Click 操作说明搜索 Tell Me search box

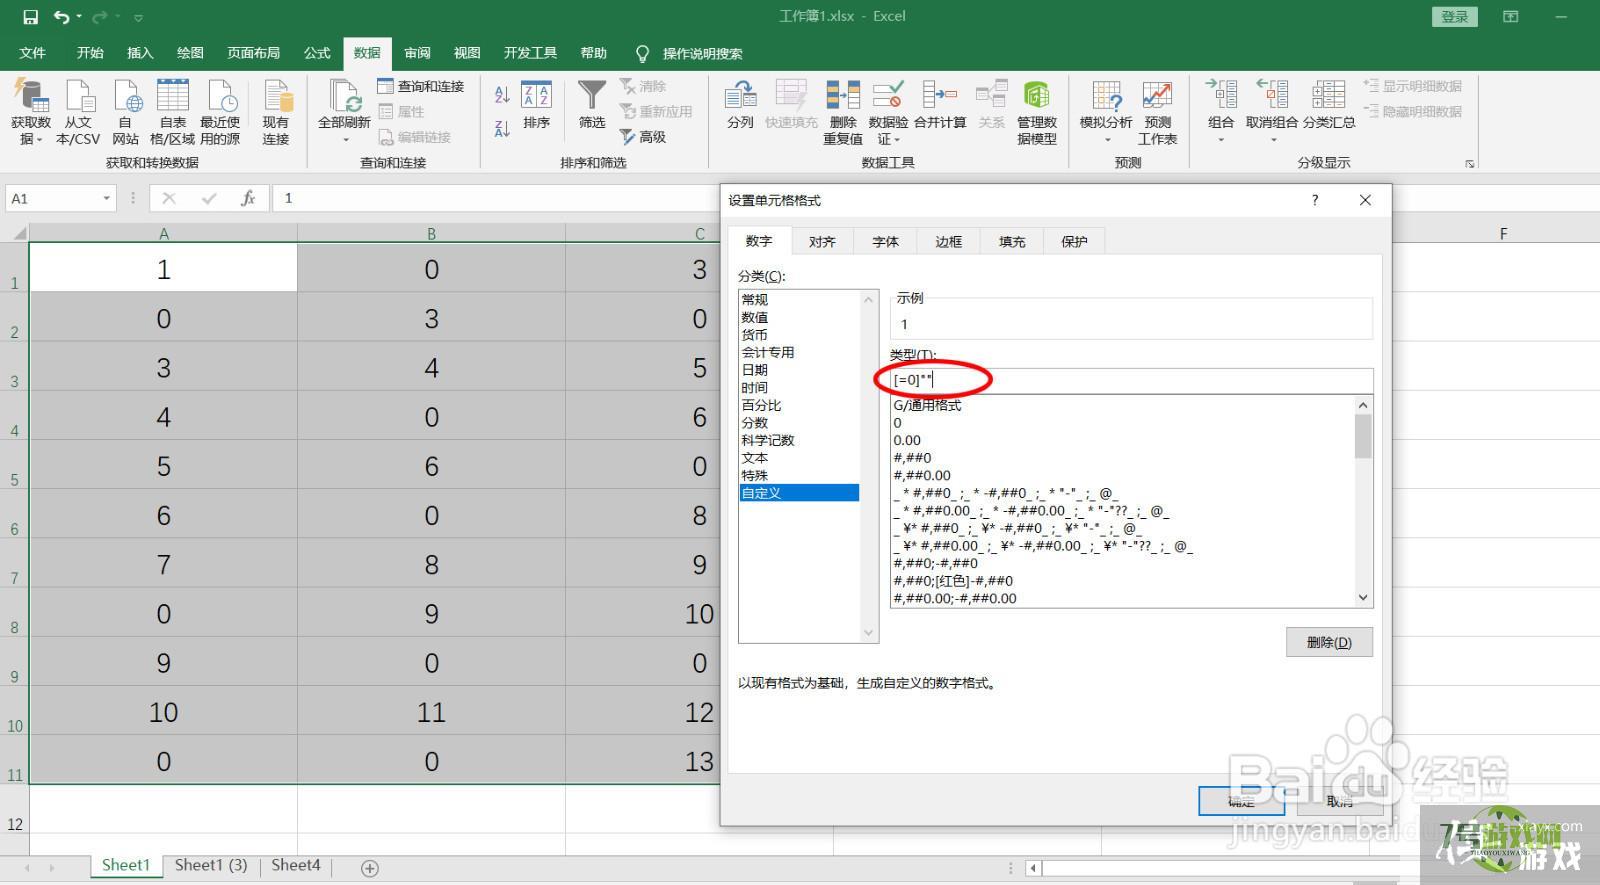pos(702,53)
